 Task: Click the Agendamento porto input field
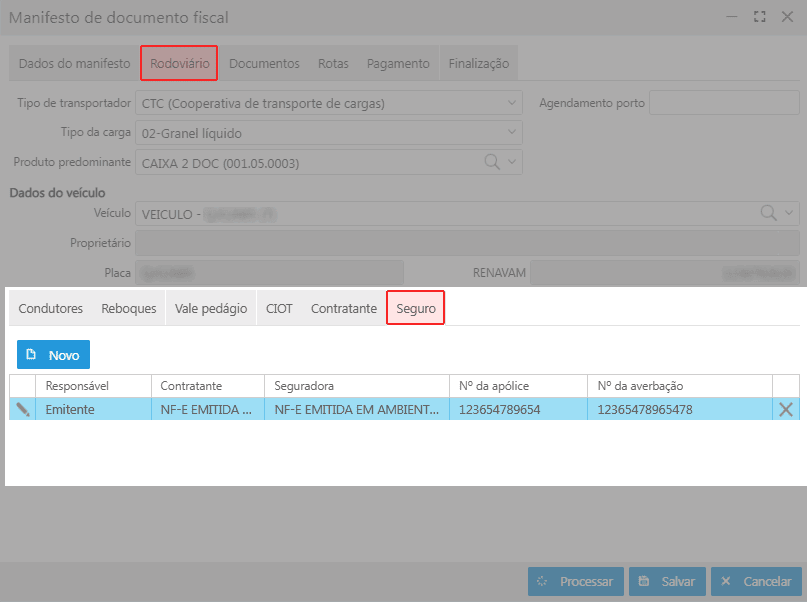[724, 103]
